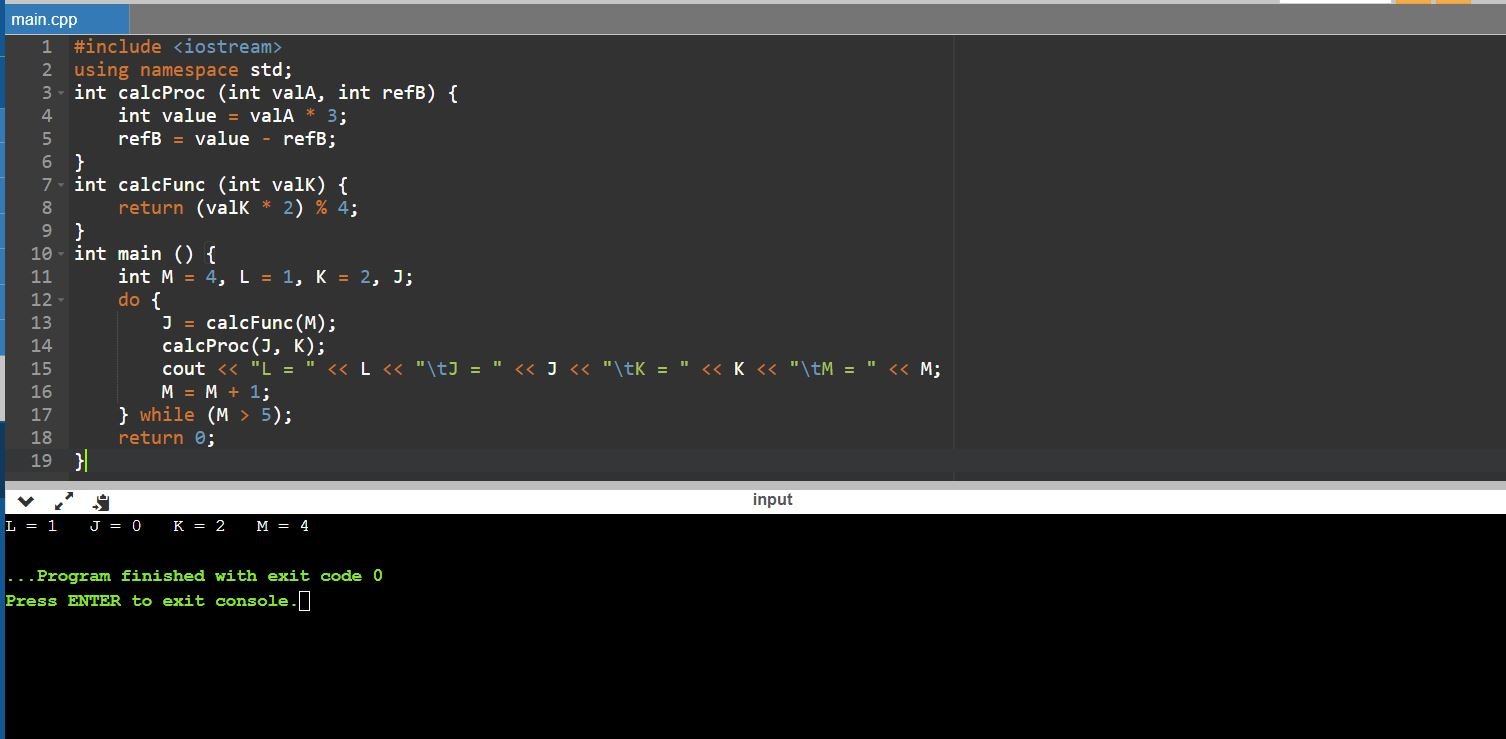Expand console to full screen with the arrows icon
Screen dimensions: 1506x739
point(64,501)
